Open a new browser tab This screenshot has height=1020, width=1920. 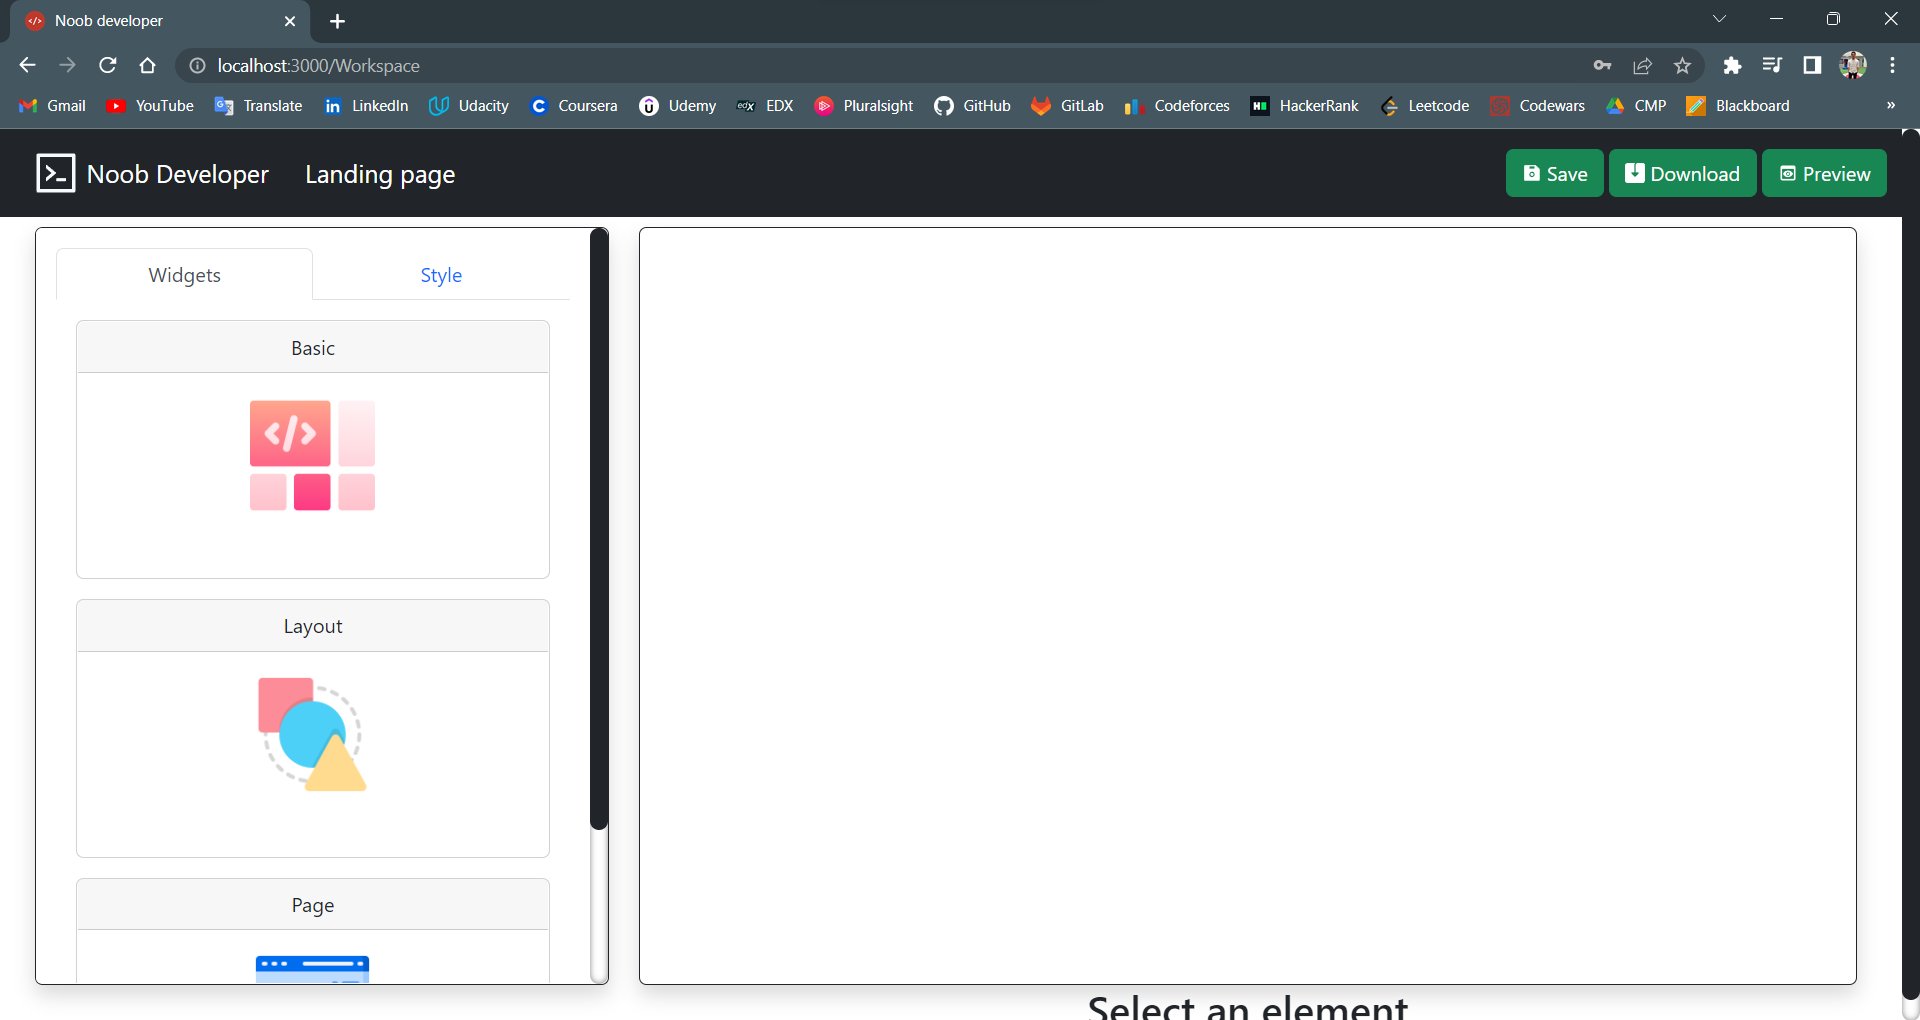(x=337, y=21)
